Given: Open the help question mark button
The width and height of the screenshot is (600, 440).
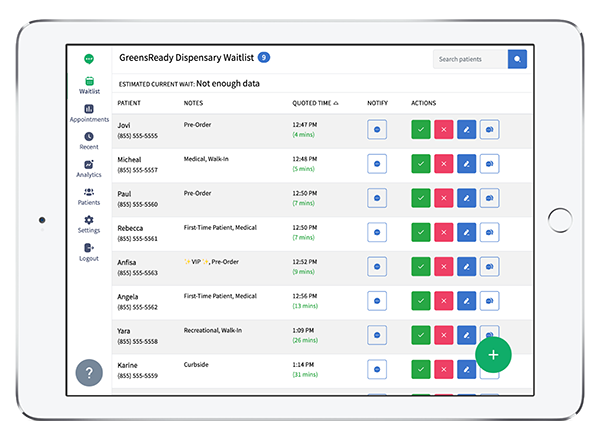Looking at the screenshot, I should [89, 372].
